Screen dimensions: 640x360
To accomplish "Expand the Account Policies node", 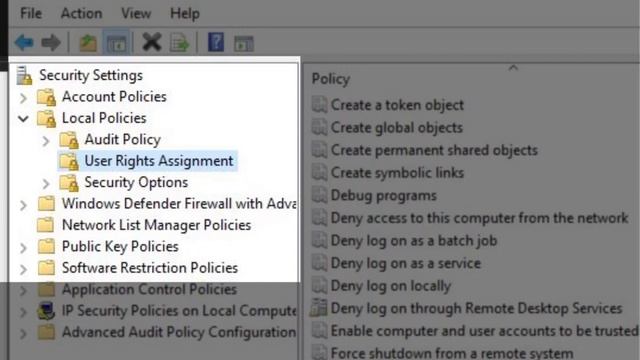I will click(24, 98).
